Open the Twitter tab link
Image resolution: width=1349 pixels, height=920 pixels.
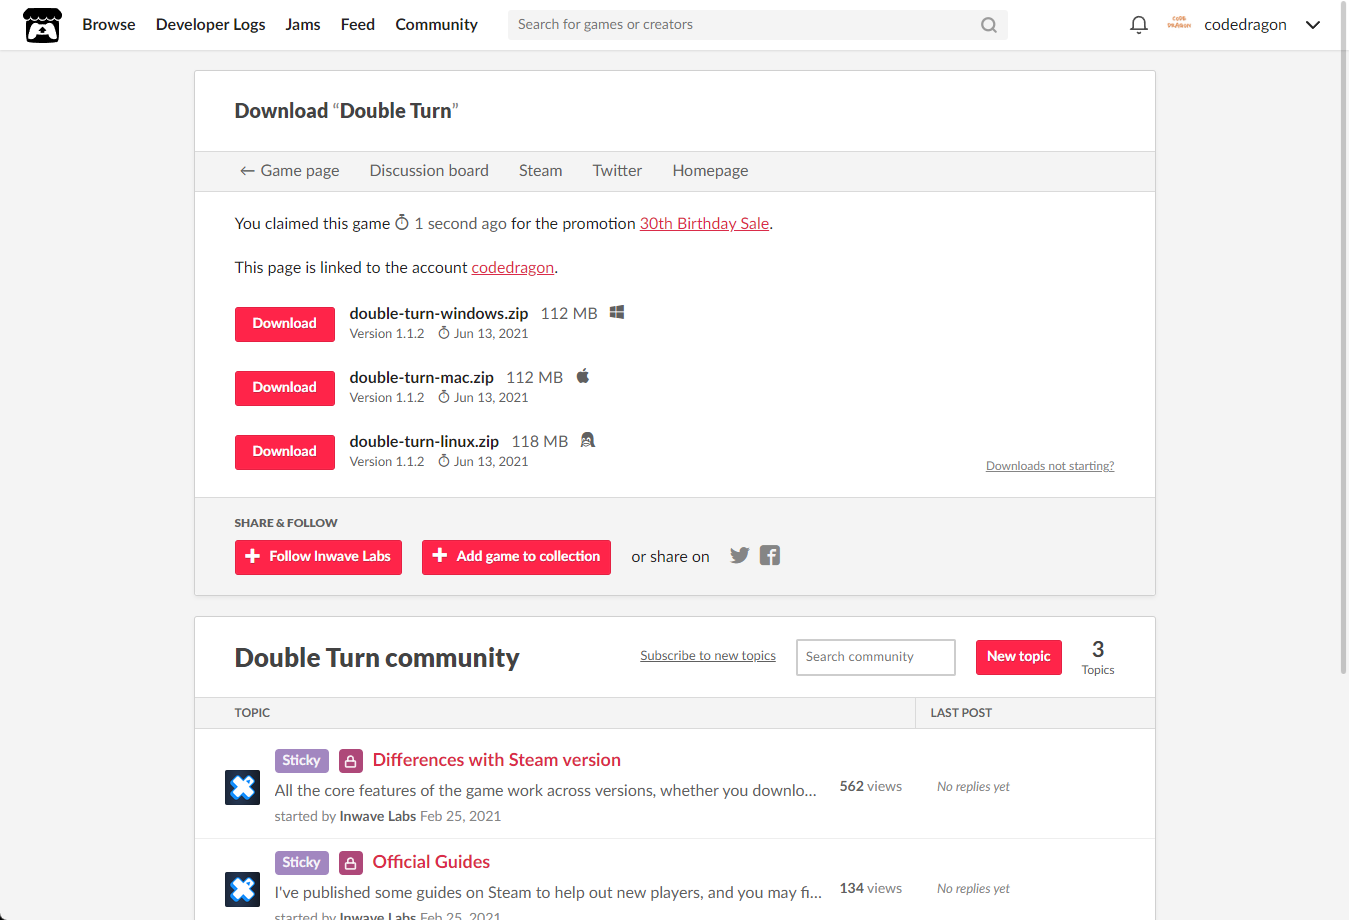pos(617,171)
